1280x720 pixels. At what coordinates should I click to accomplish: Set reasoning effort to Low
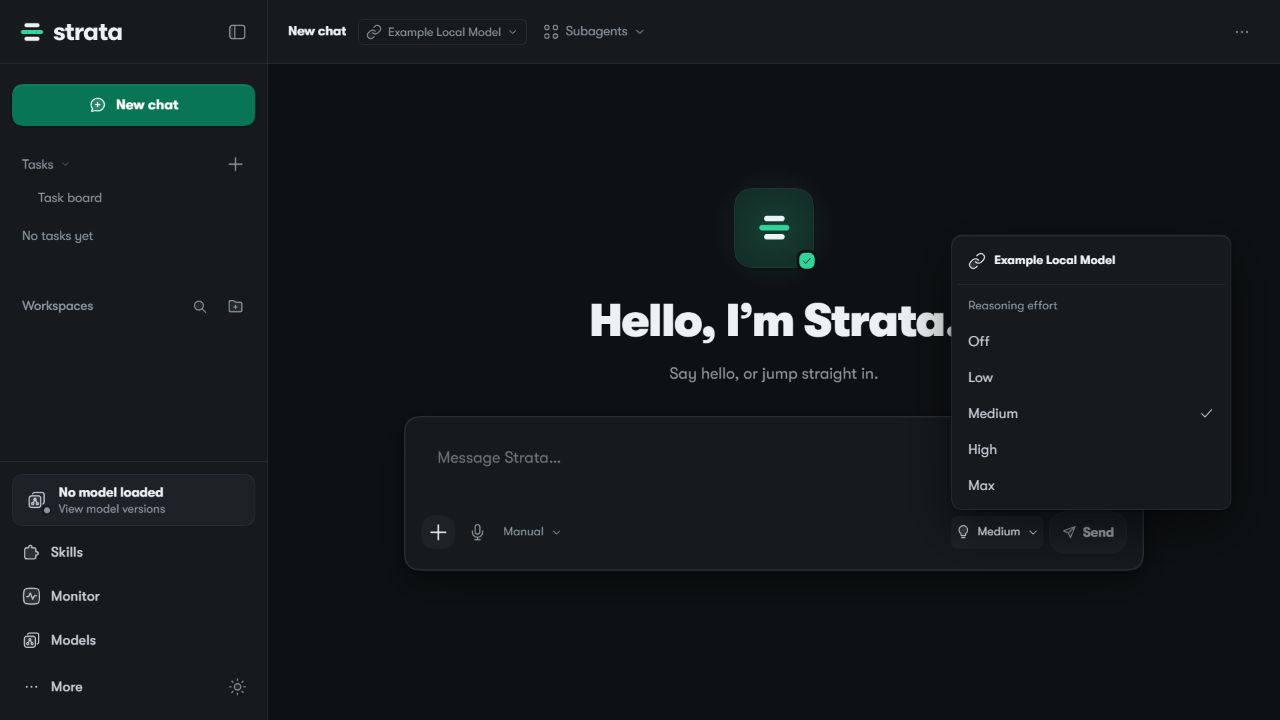1091,377
